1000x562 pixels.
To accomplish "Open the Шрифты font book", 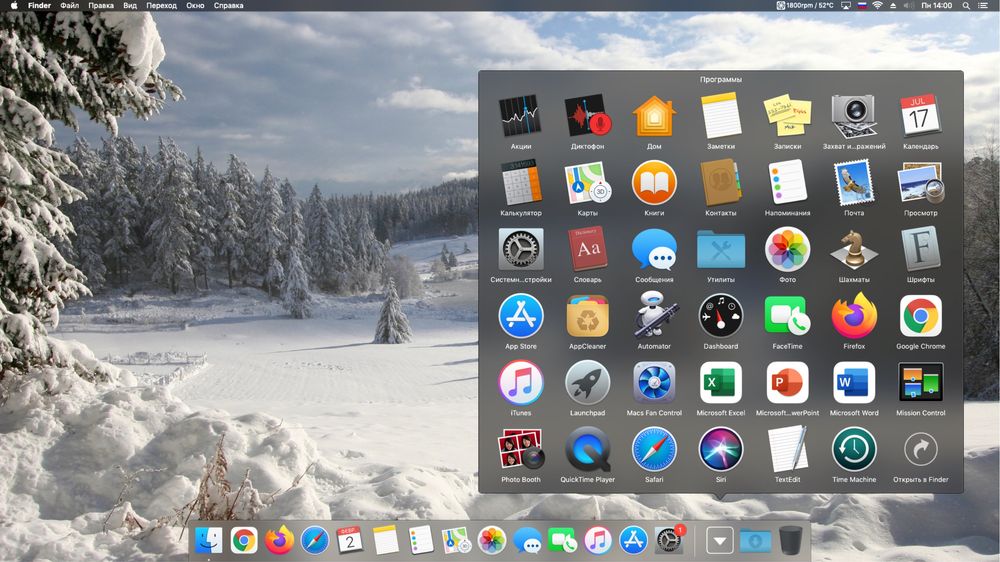I will pyautogui.click(x=920, y=249).
